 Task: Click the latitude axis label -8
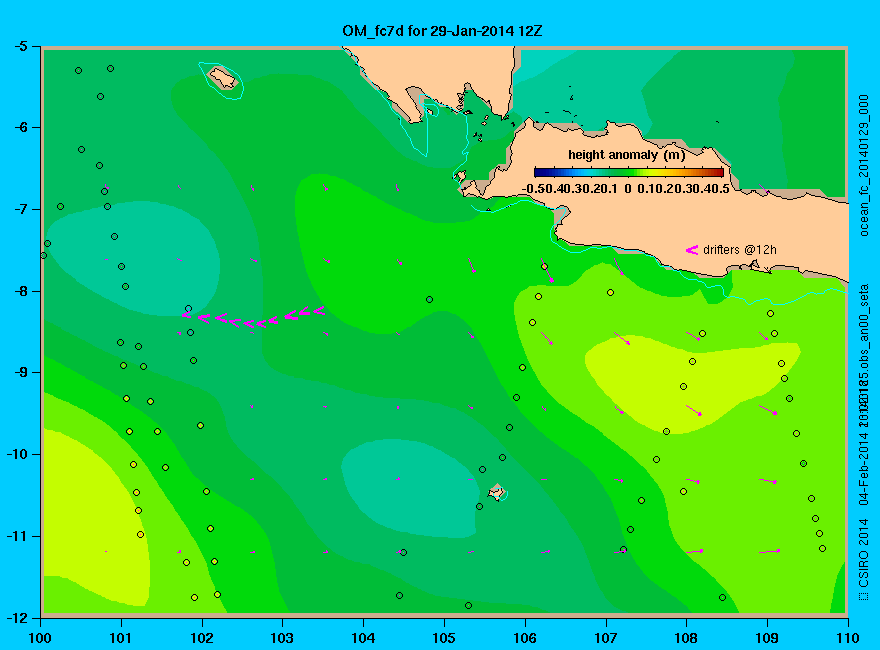(x=20, y=291)
